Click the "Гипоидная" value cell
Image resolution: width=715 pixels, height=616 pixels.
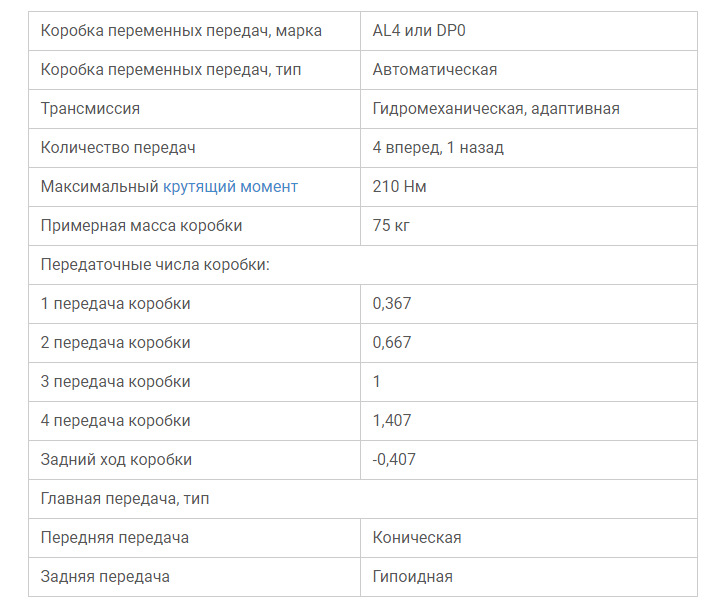(412, 577)
